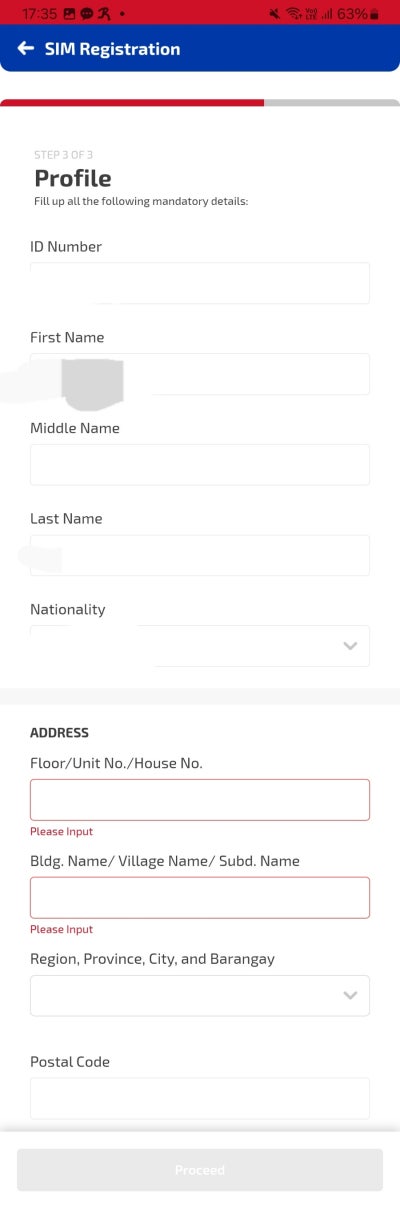This screenshot has height=1208, width=400.
Task: Tap the mute icon in status bar
Action: click(x=275, y=14)
